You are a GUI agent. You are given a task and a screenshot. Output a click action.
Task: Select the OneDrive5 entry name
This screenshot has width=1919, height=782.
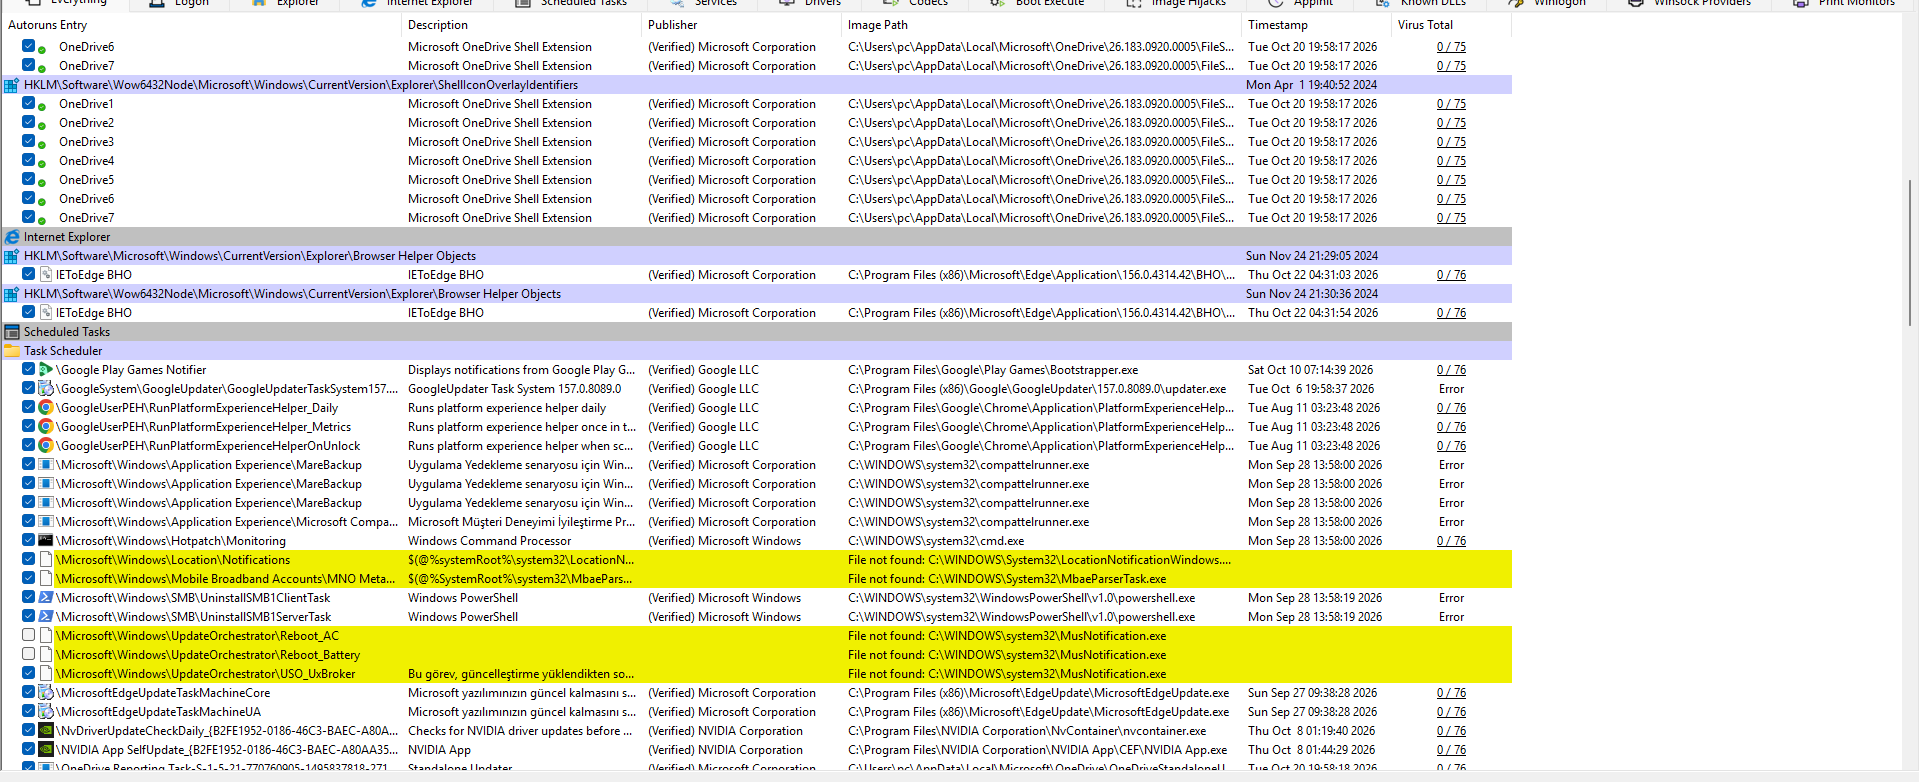point(86,180)
